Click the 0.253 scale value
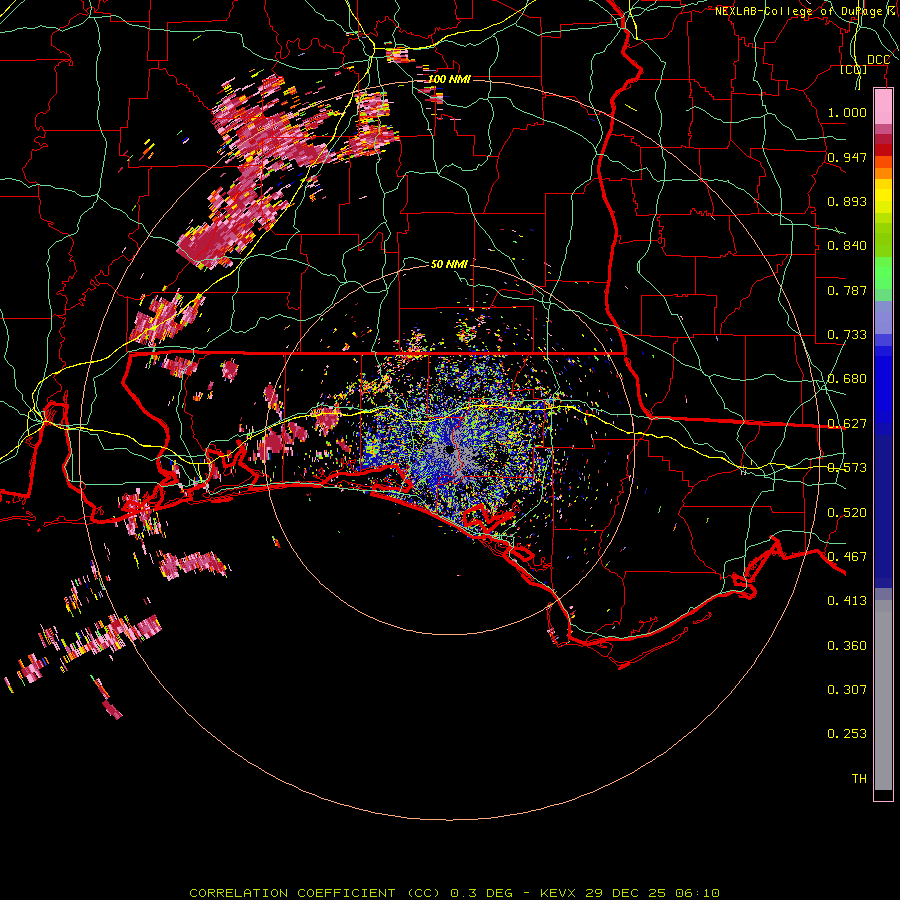The image size is (900, 900). 847,734
